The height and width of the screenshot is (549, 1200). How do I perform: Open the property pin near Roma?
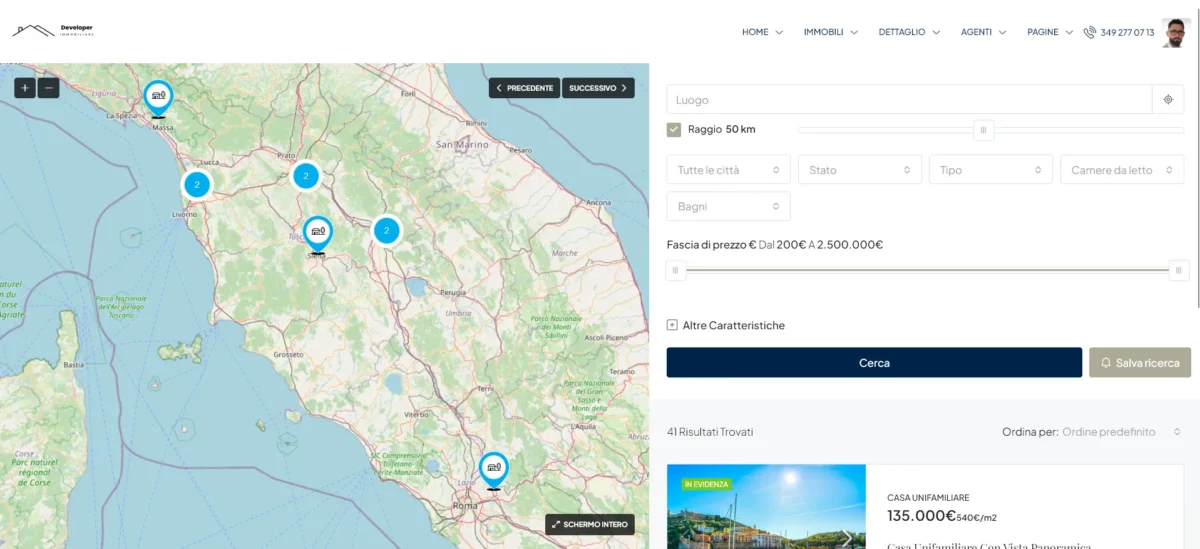(493, 470)
